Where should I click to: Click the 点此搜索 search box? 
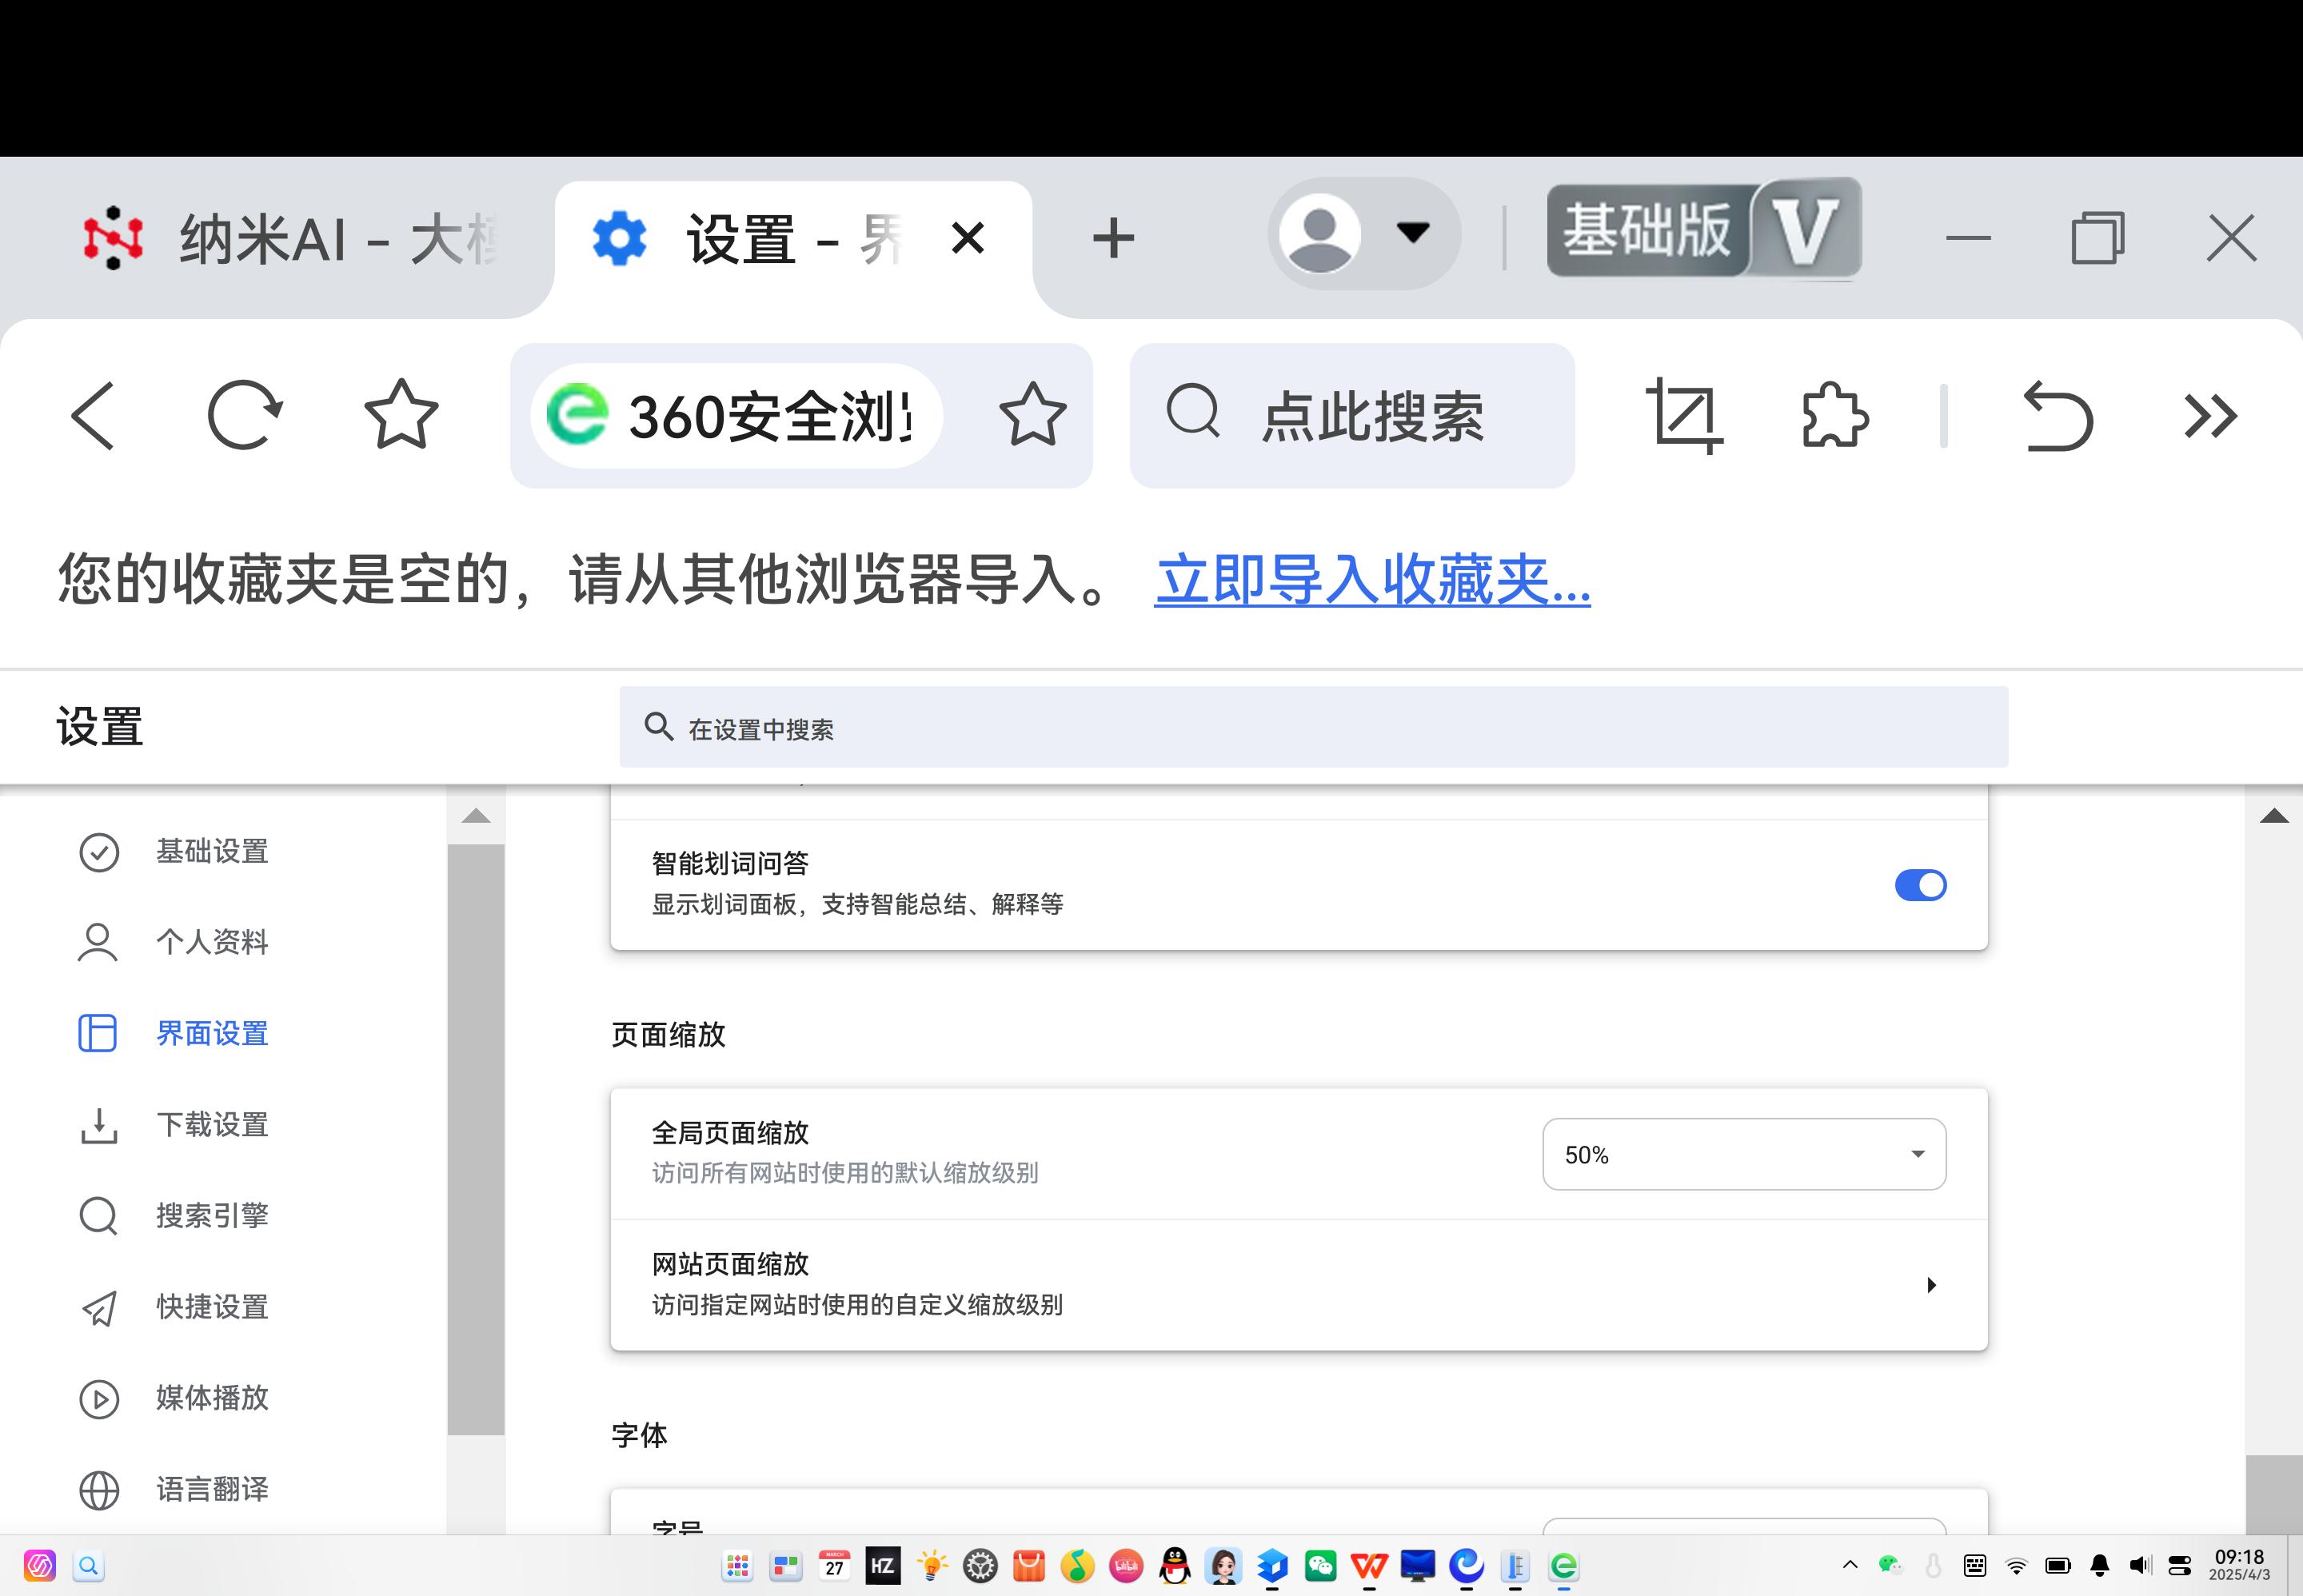pos(1352,415)
